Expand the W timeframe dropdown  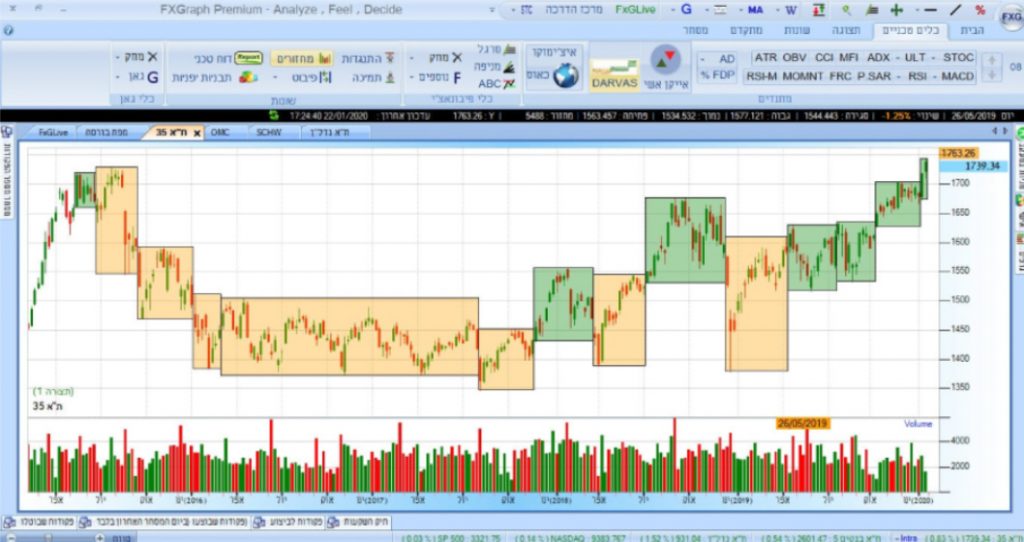(x=790, y=9)
